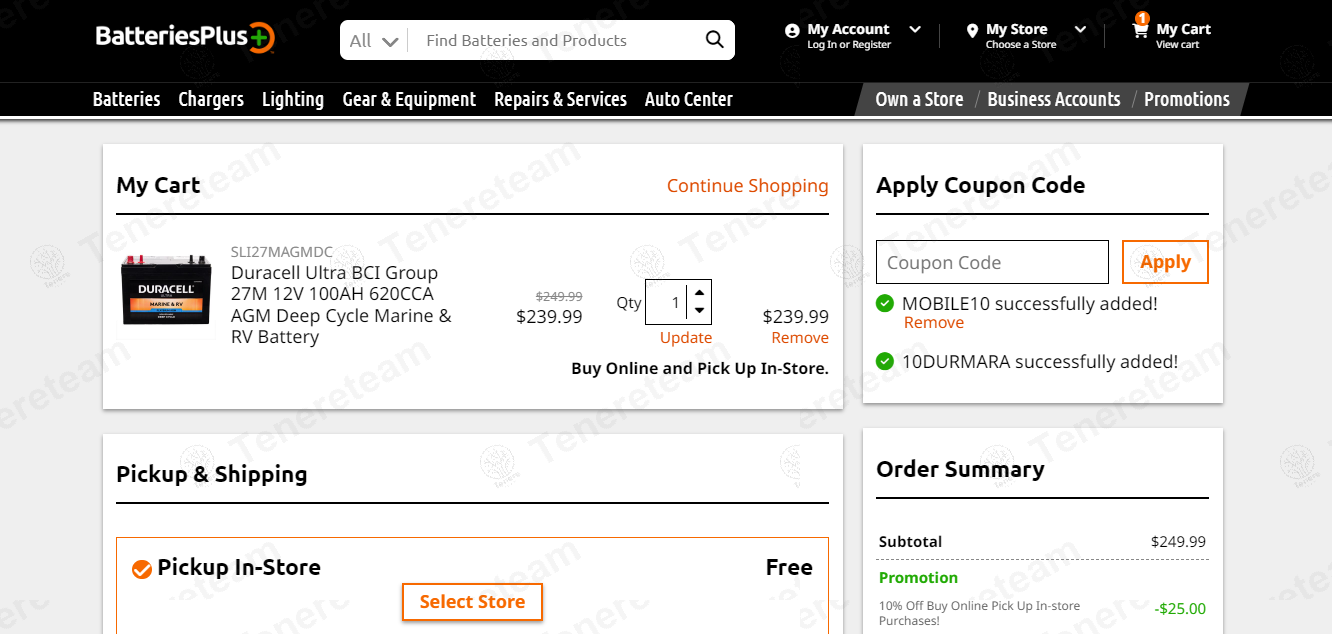Open the Batteries menu
This screenshot has height=634, width=1332.
[126, 99]
